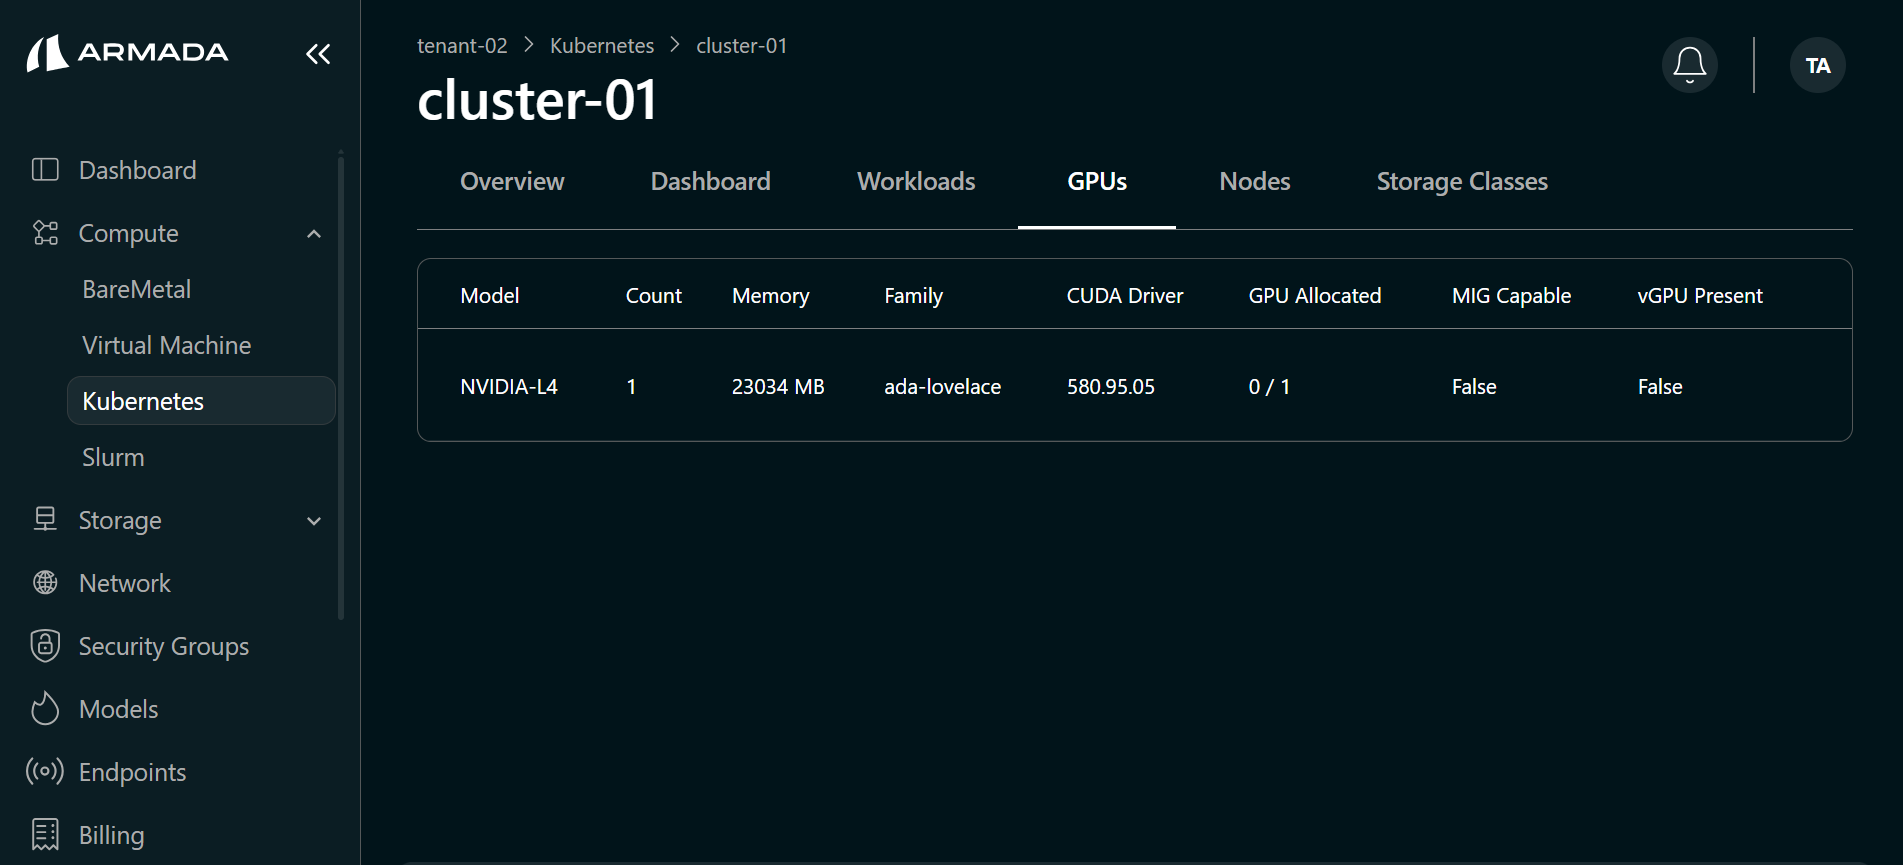Click the False value under vGPU Present
Viewport: 1903px width, 865px height.
pos(1660,386)
